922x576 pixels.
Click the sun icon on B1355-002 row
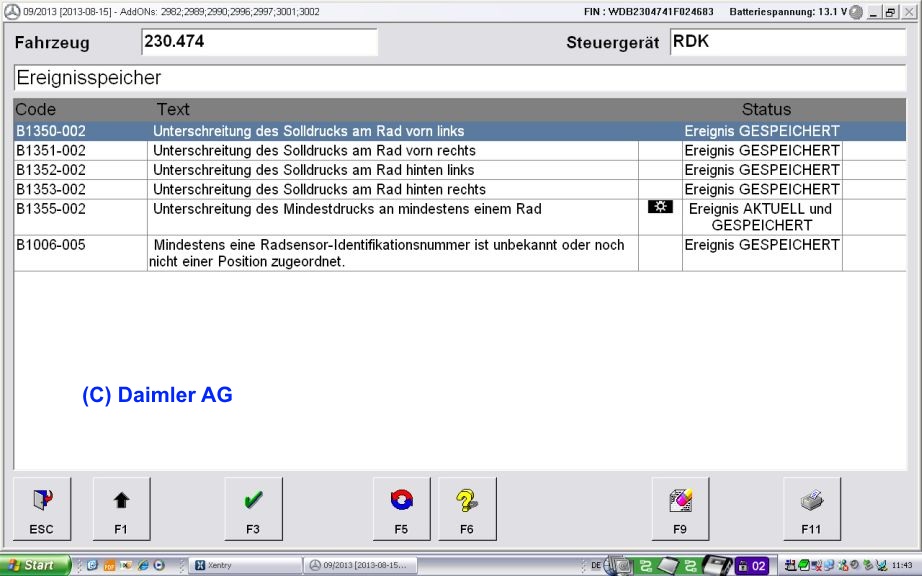(660, 208)
